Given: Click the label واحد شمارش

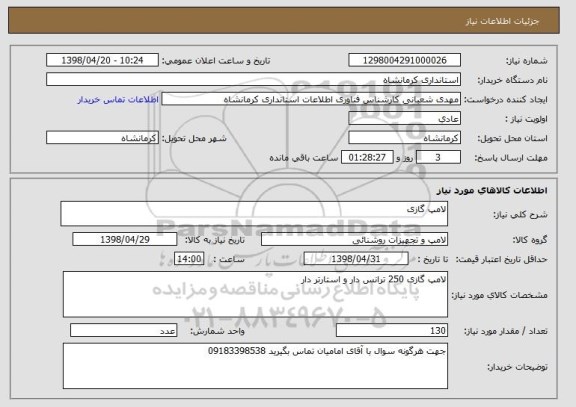Looking at the screenshot, I should 217,331.
